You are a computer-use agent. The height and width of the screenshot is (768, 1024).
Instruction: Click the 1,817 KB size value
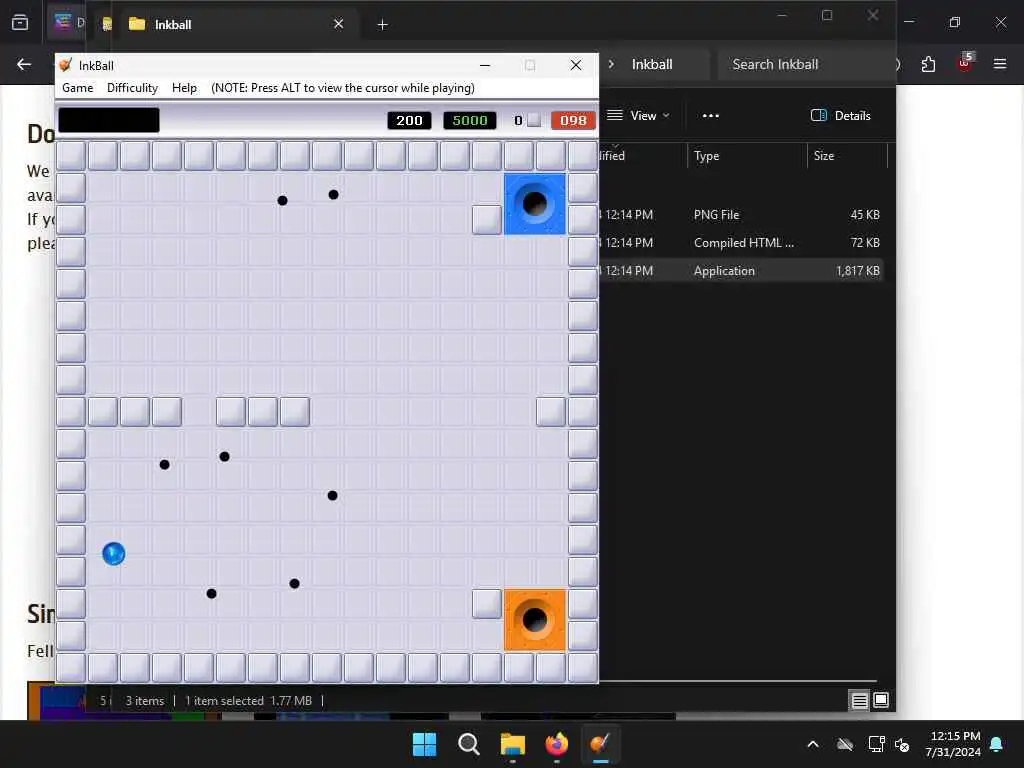(857, 270)
